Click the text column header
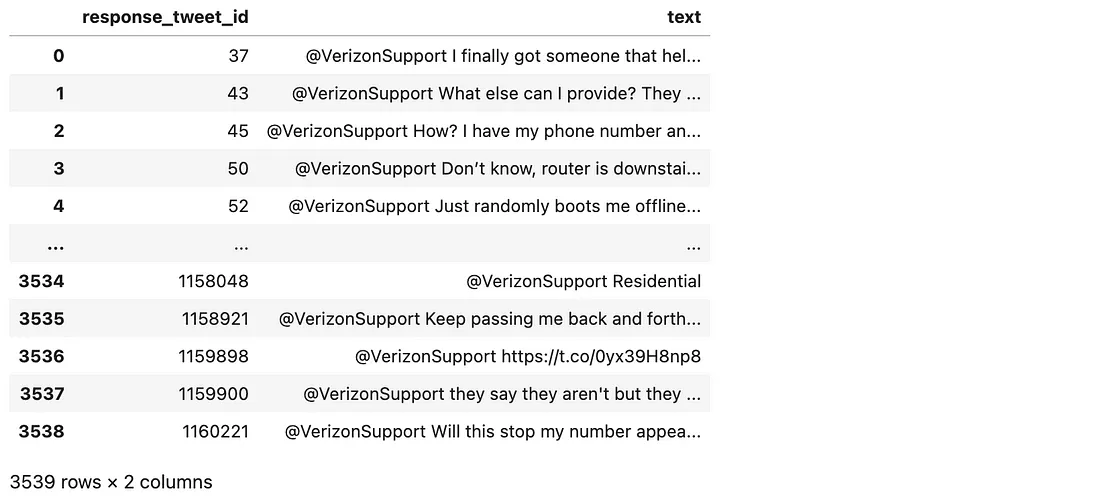This screenshot has height=502, width=1100. [684, 17]
